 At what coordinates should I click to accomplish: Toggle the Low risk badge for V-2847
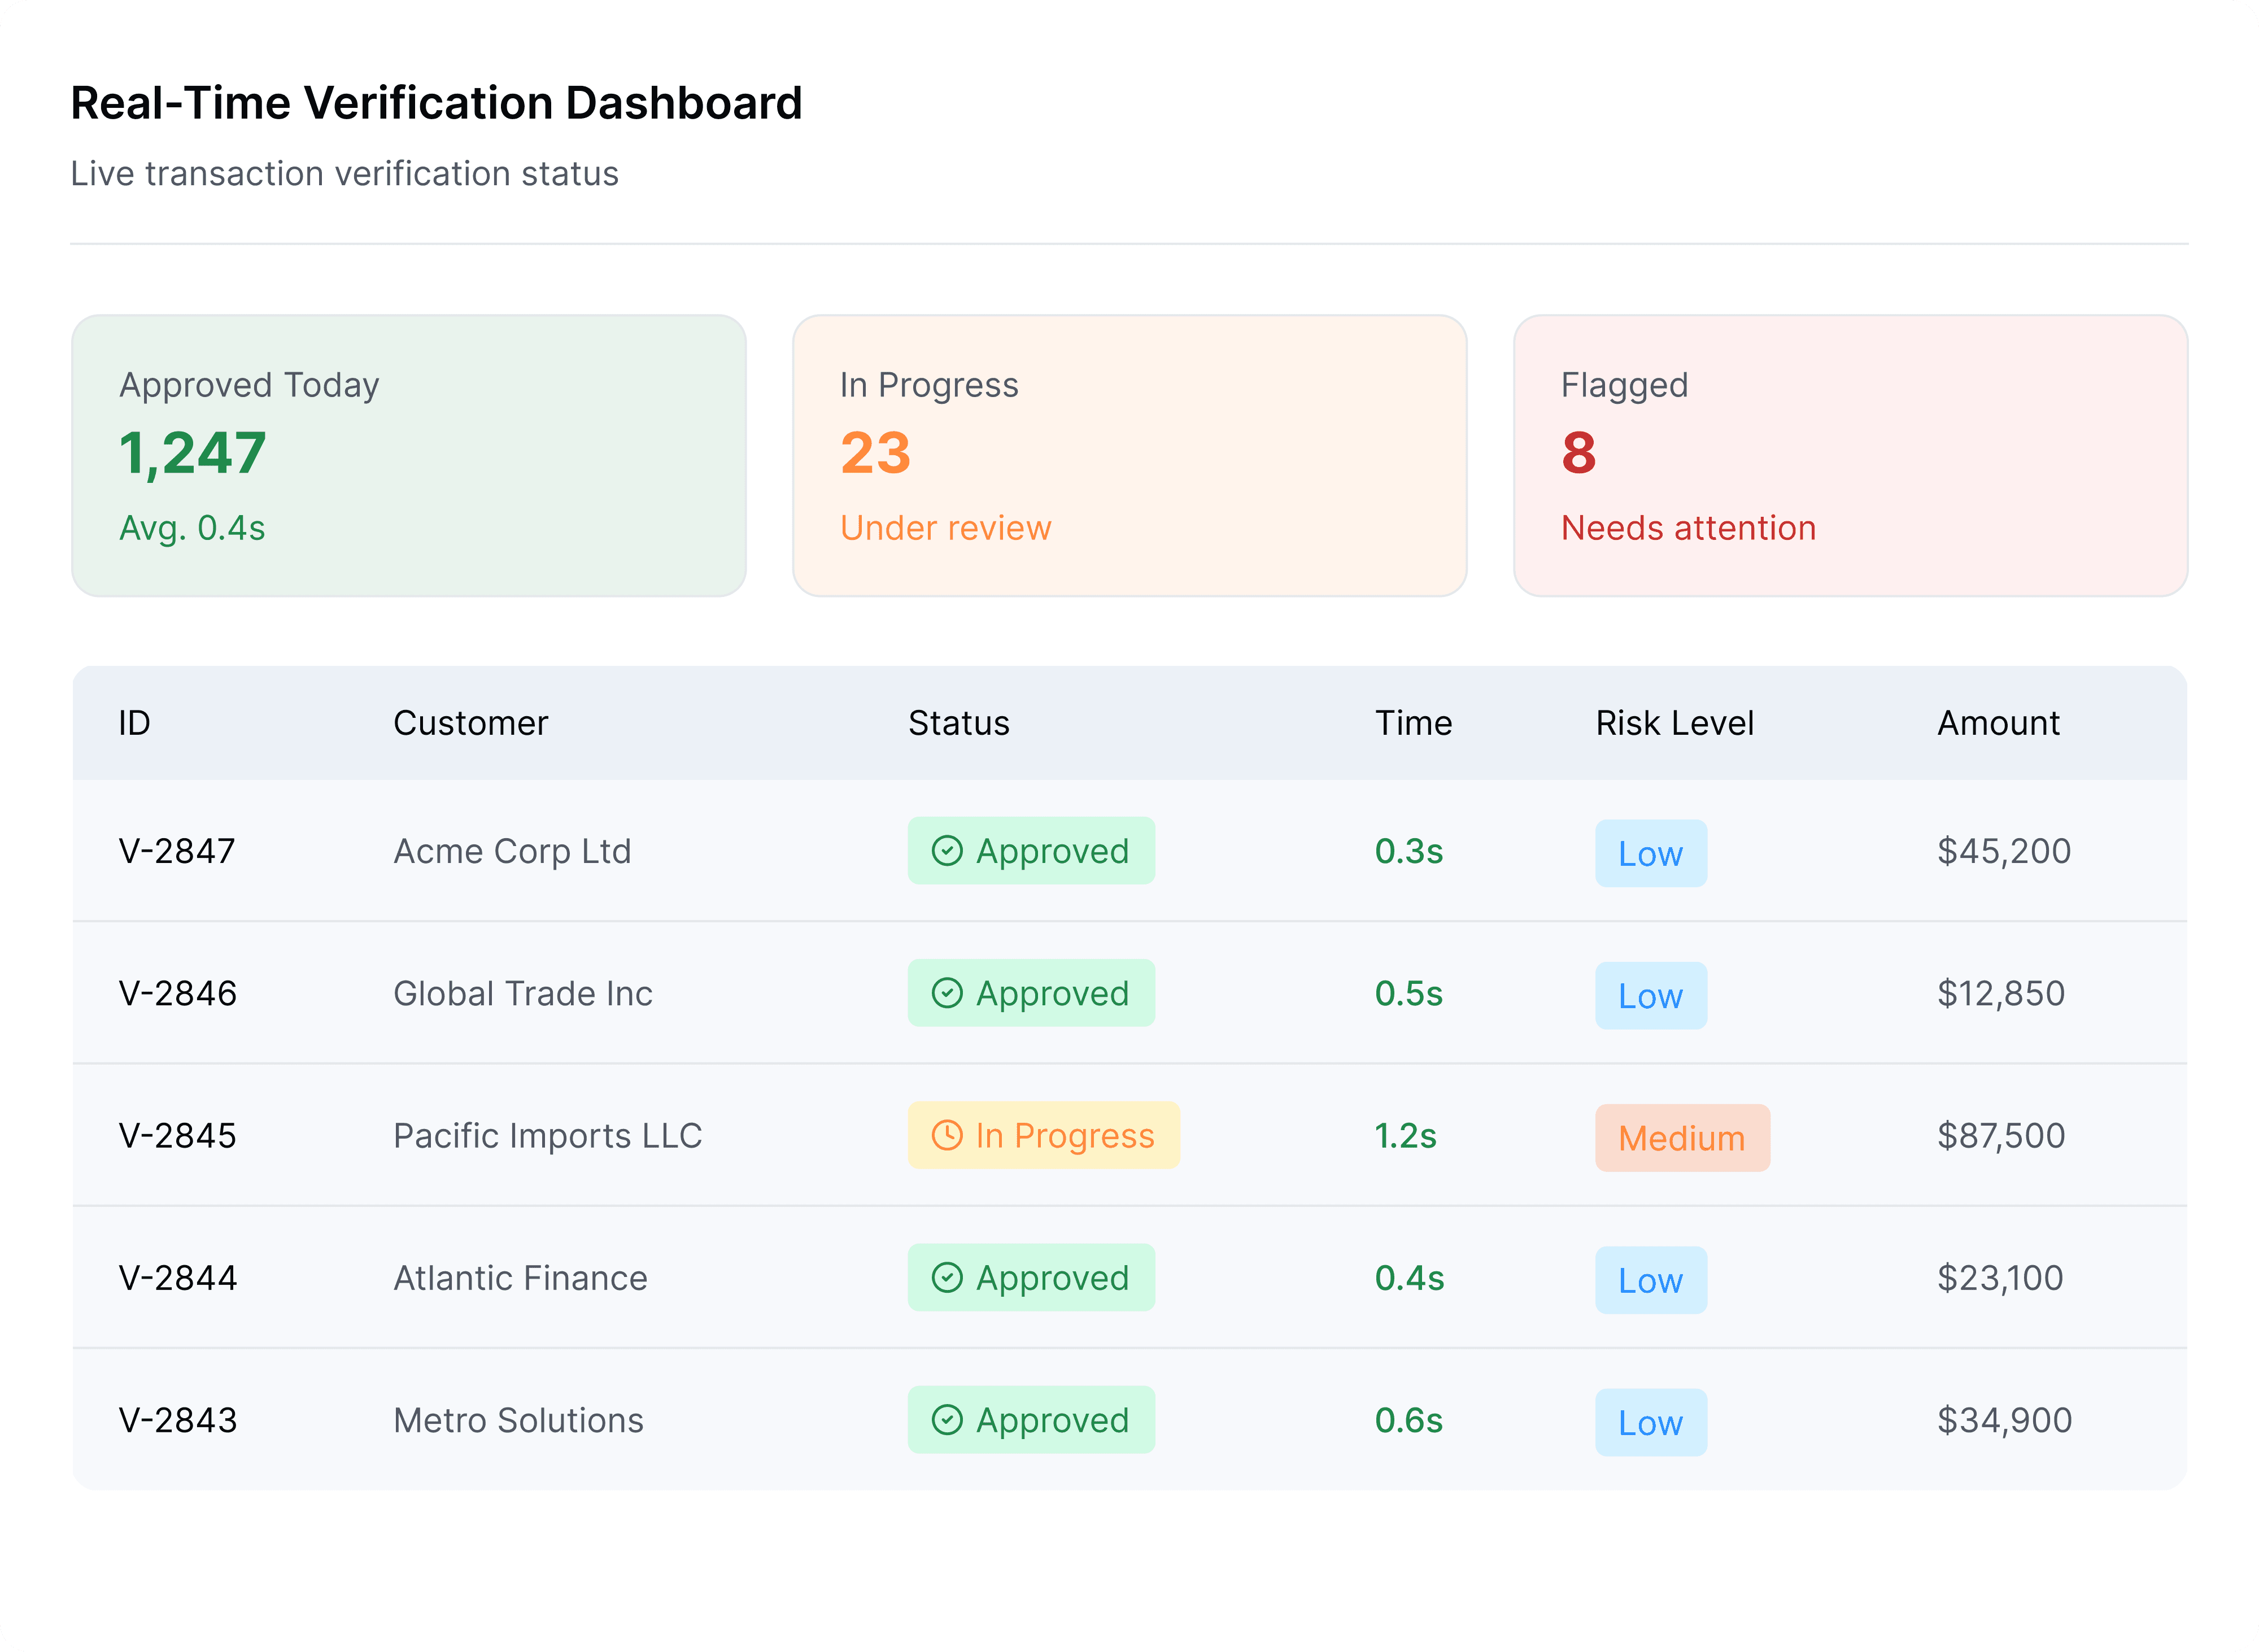(1650, 853)
